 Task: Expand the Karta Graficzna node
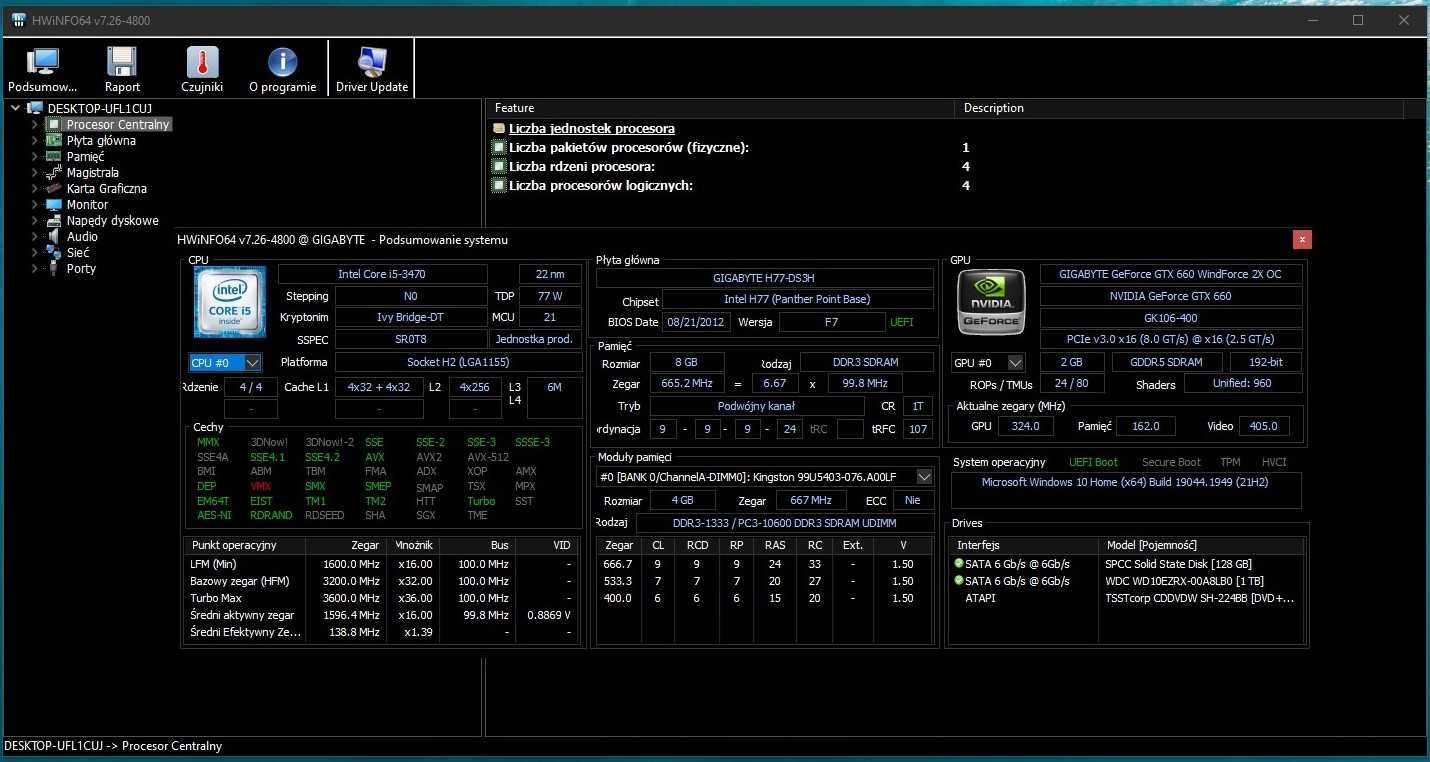coord(35,189)
